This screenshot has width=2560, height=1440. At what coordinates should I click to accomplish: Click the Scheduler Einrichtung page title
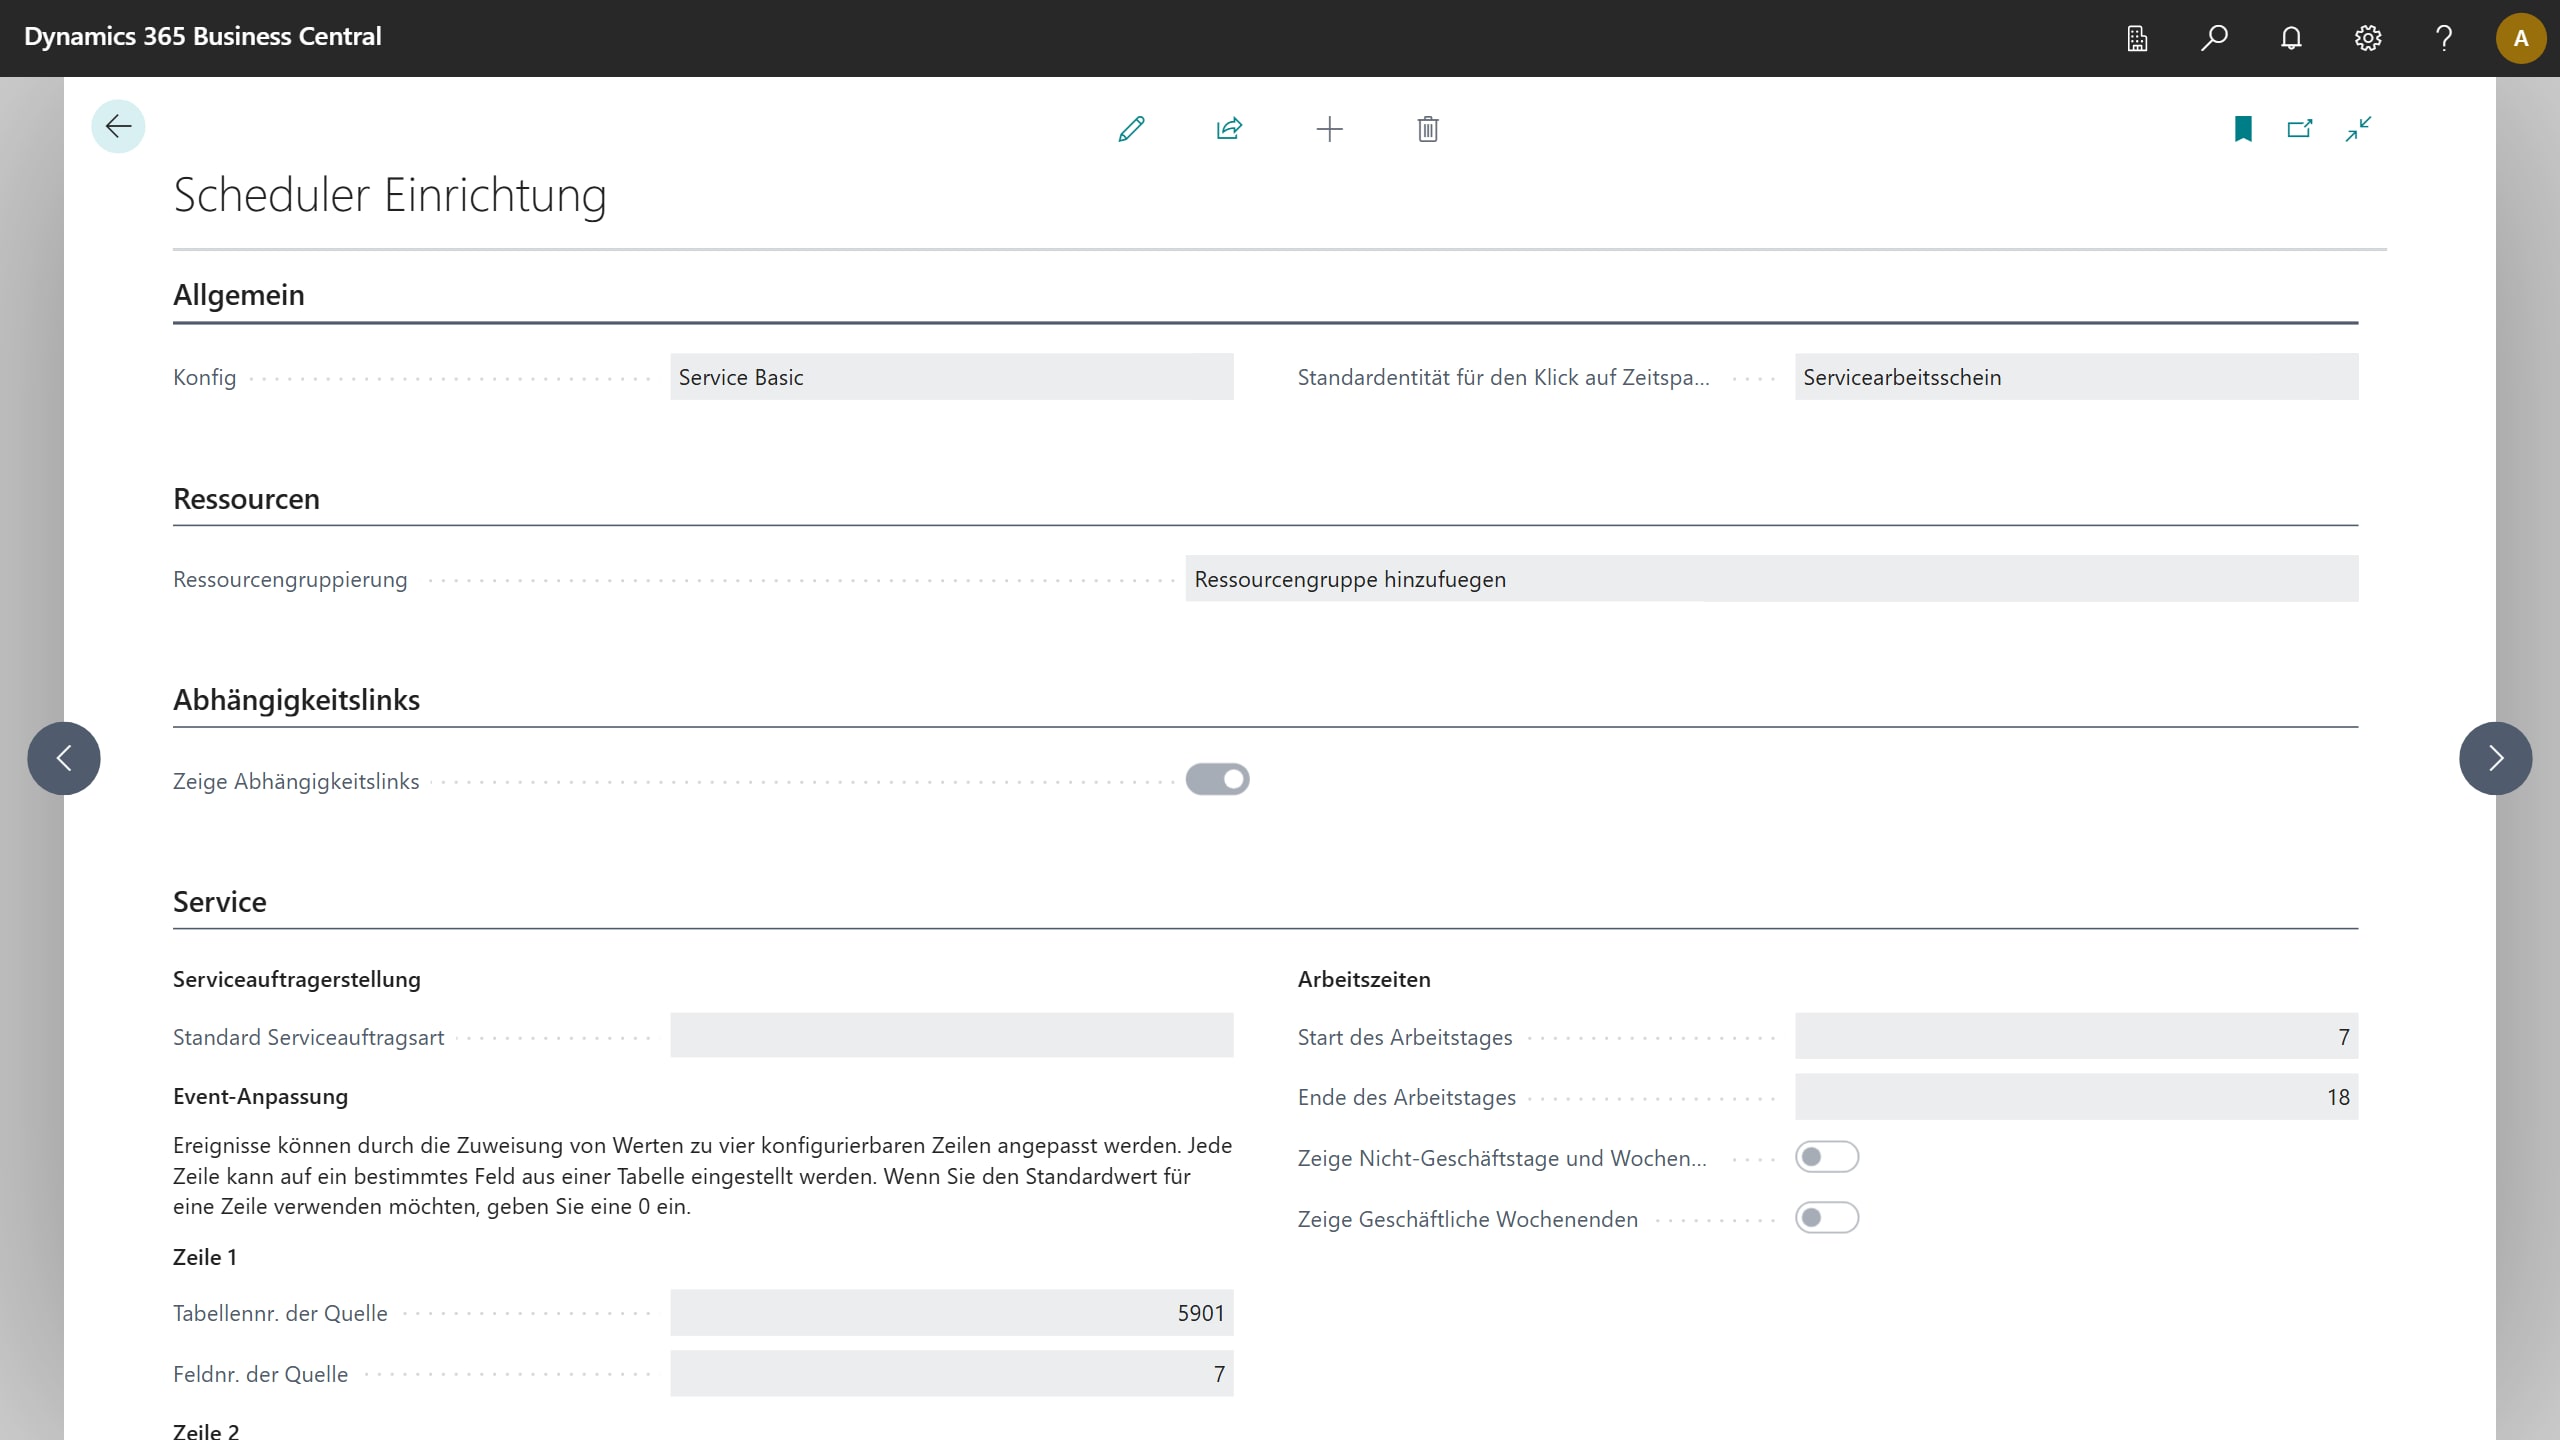(390, 195)
